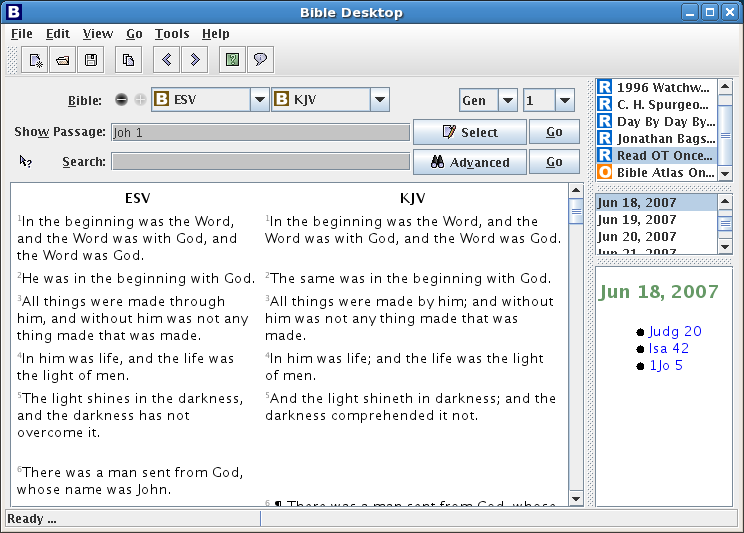Click the new Bible view toolbar icon
This screenshot has width=744, height=533.
(35, 60)
